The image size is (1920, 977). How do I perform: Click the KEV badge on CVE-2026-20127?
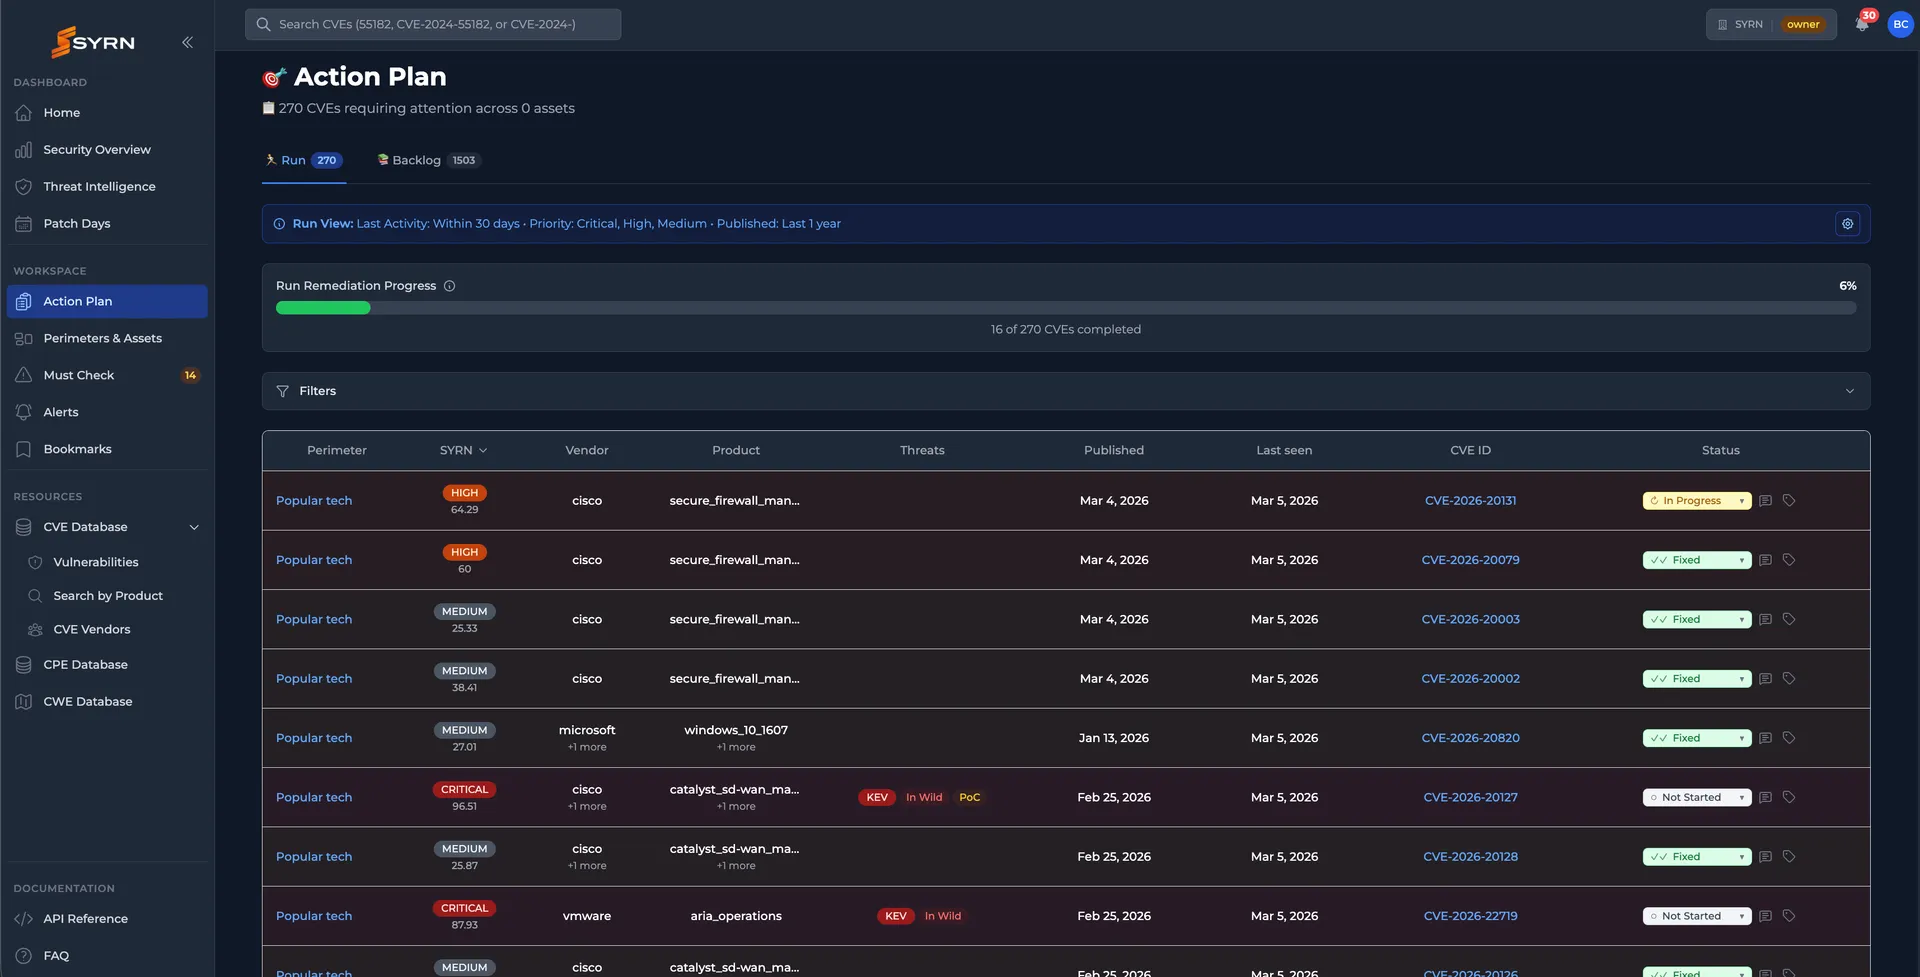(x=877, y=798)
